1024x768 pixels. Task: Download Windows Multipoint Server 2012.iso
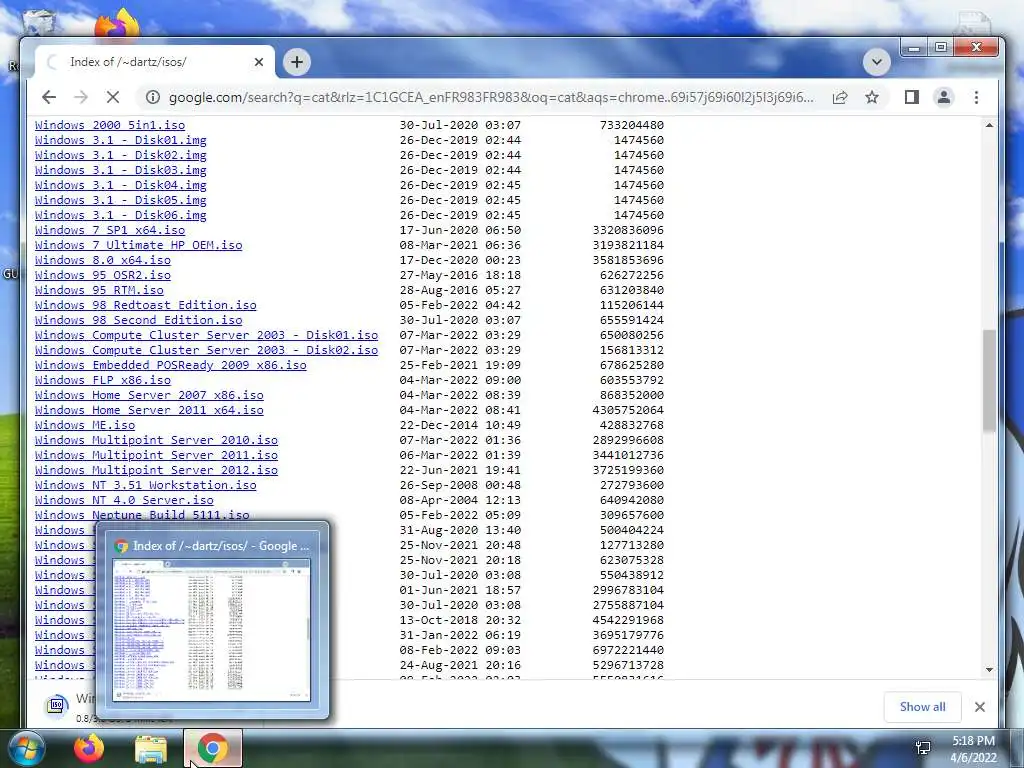[x=156, y=470]
